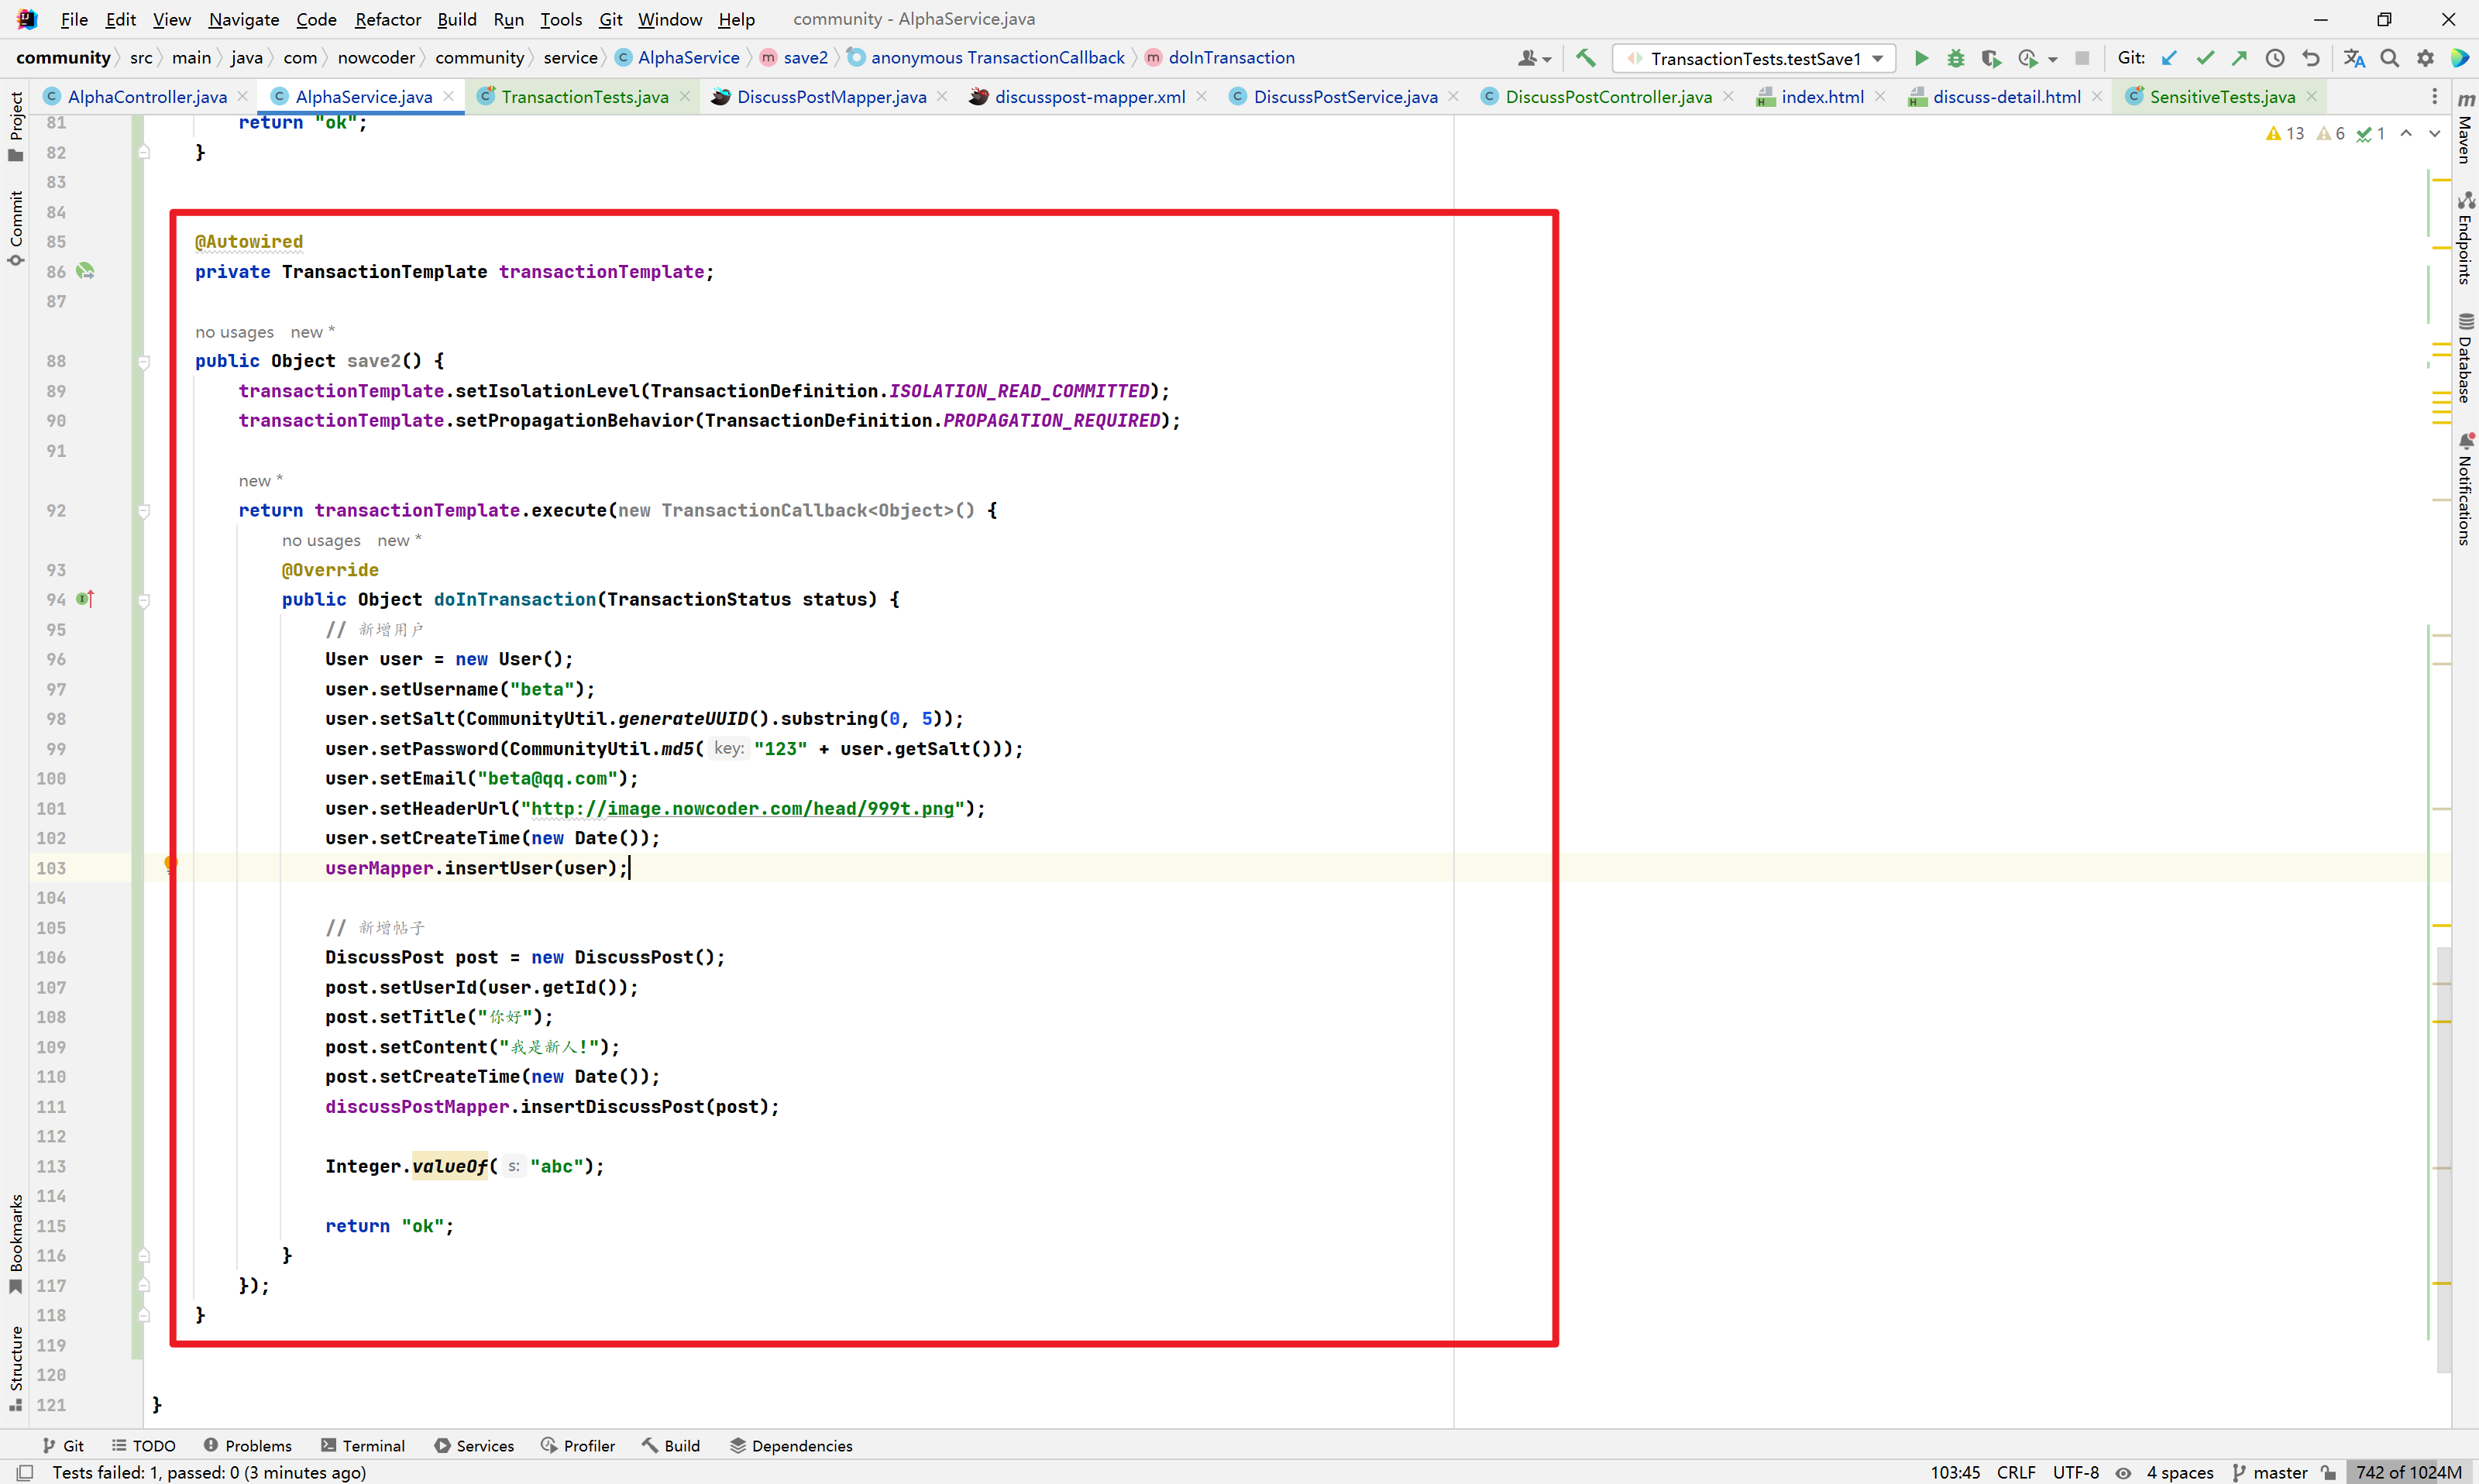This screenshot has width=2479, height=1484.
Task: Switch to TransactionTests.java tab
Action: click(x=585, y=96)
